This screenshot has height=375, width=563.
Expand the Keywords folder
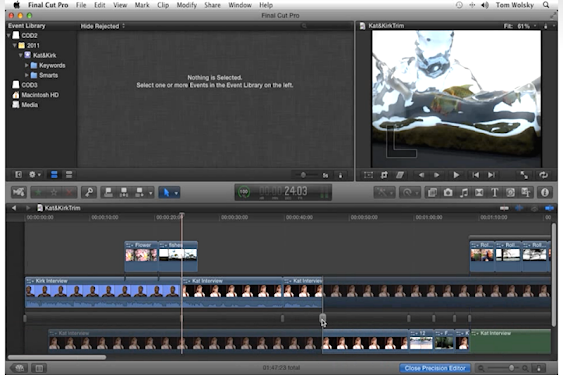pos(27,65)
